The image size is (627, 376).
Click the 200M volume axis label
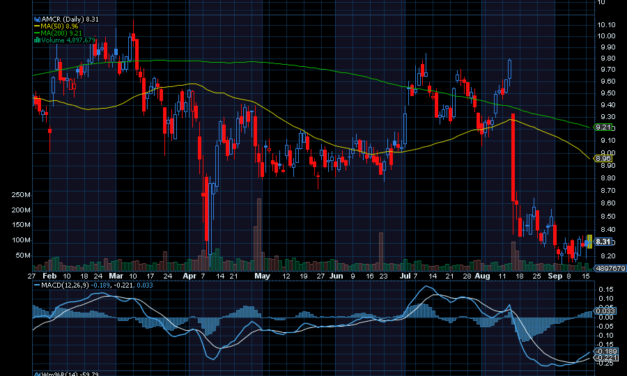pyautogui.click(x=21, y=210)
